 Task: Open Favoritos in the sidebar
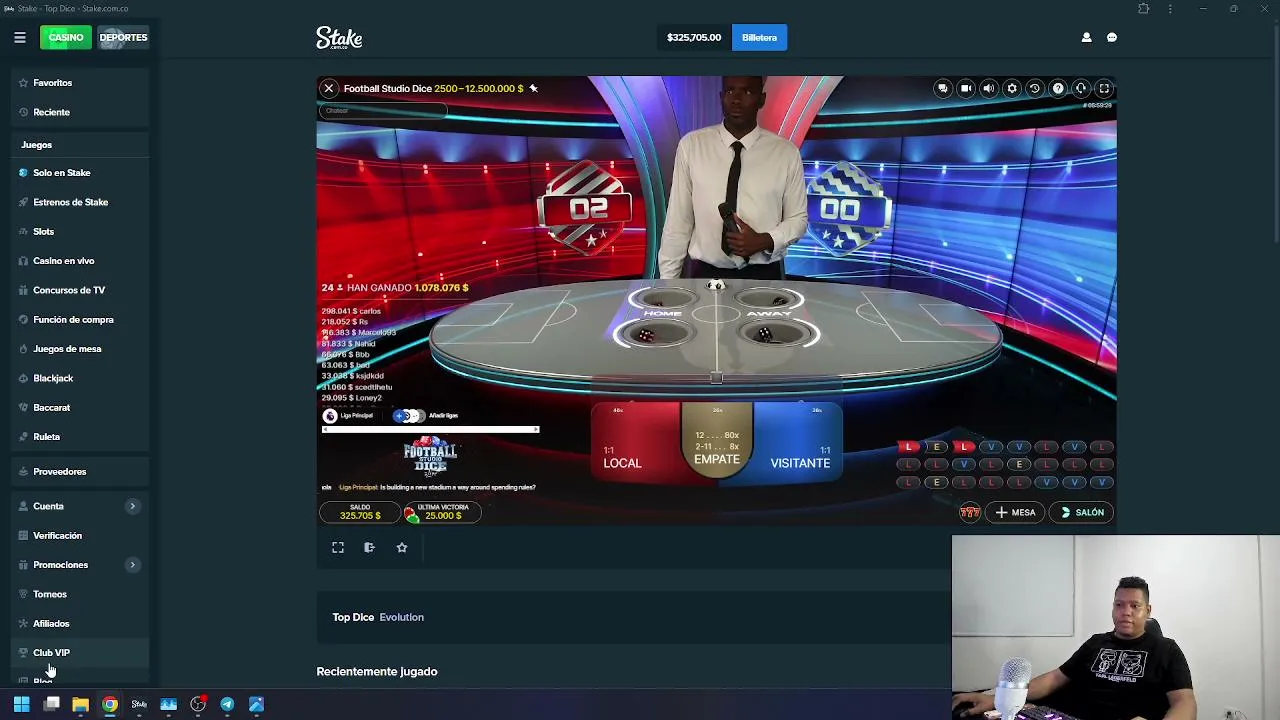coord(81,83)
